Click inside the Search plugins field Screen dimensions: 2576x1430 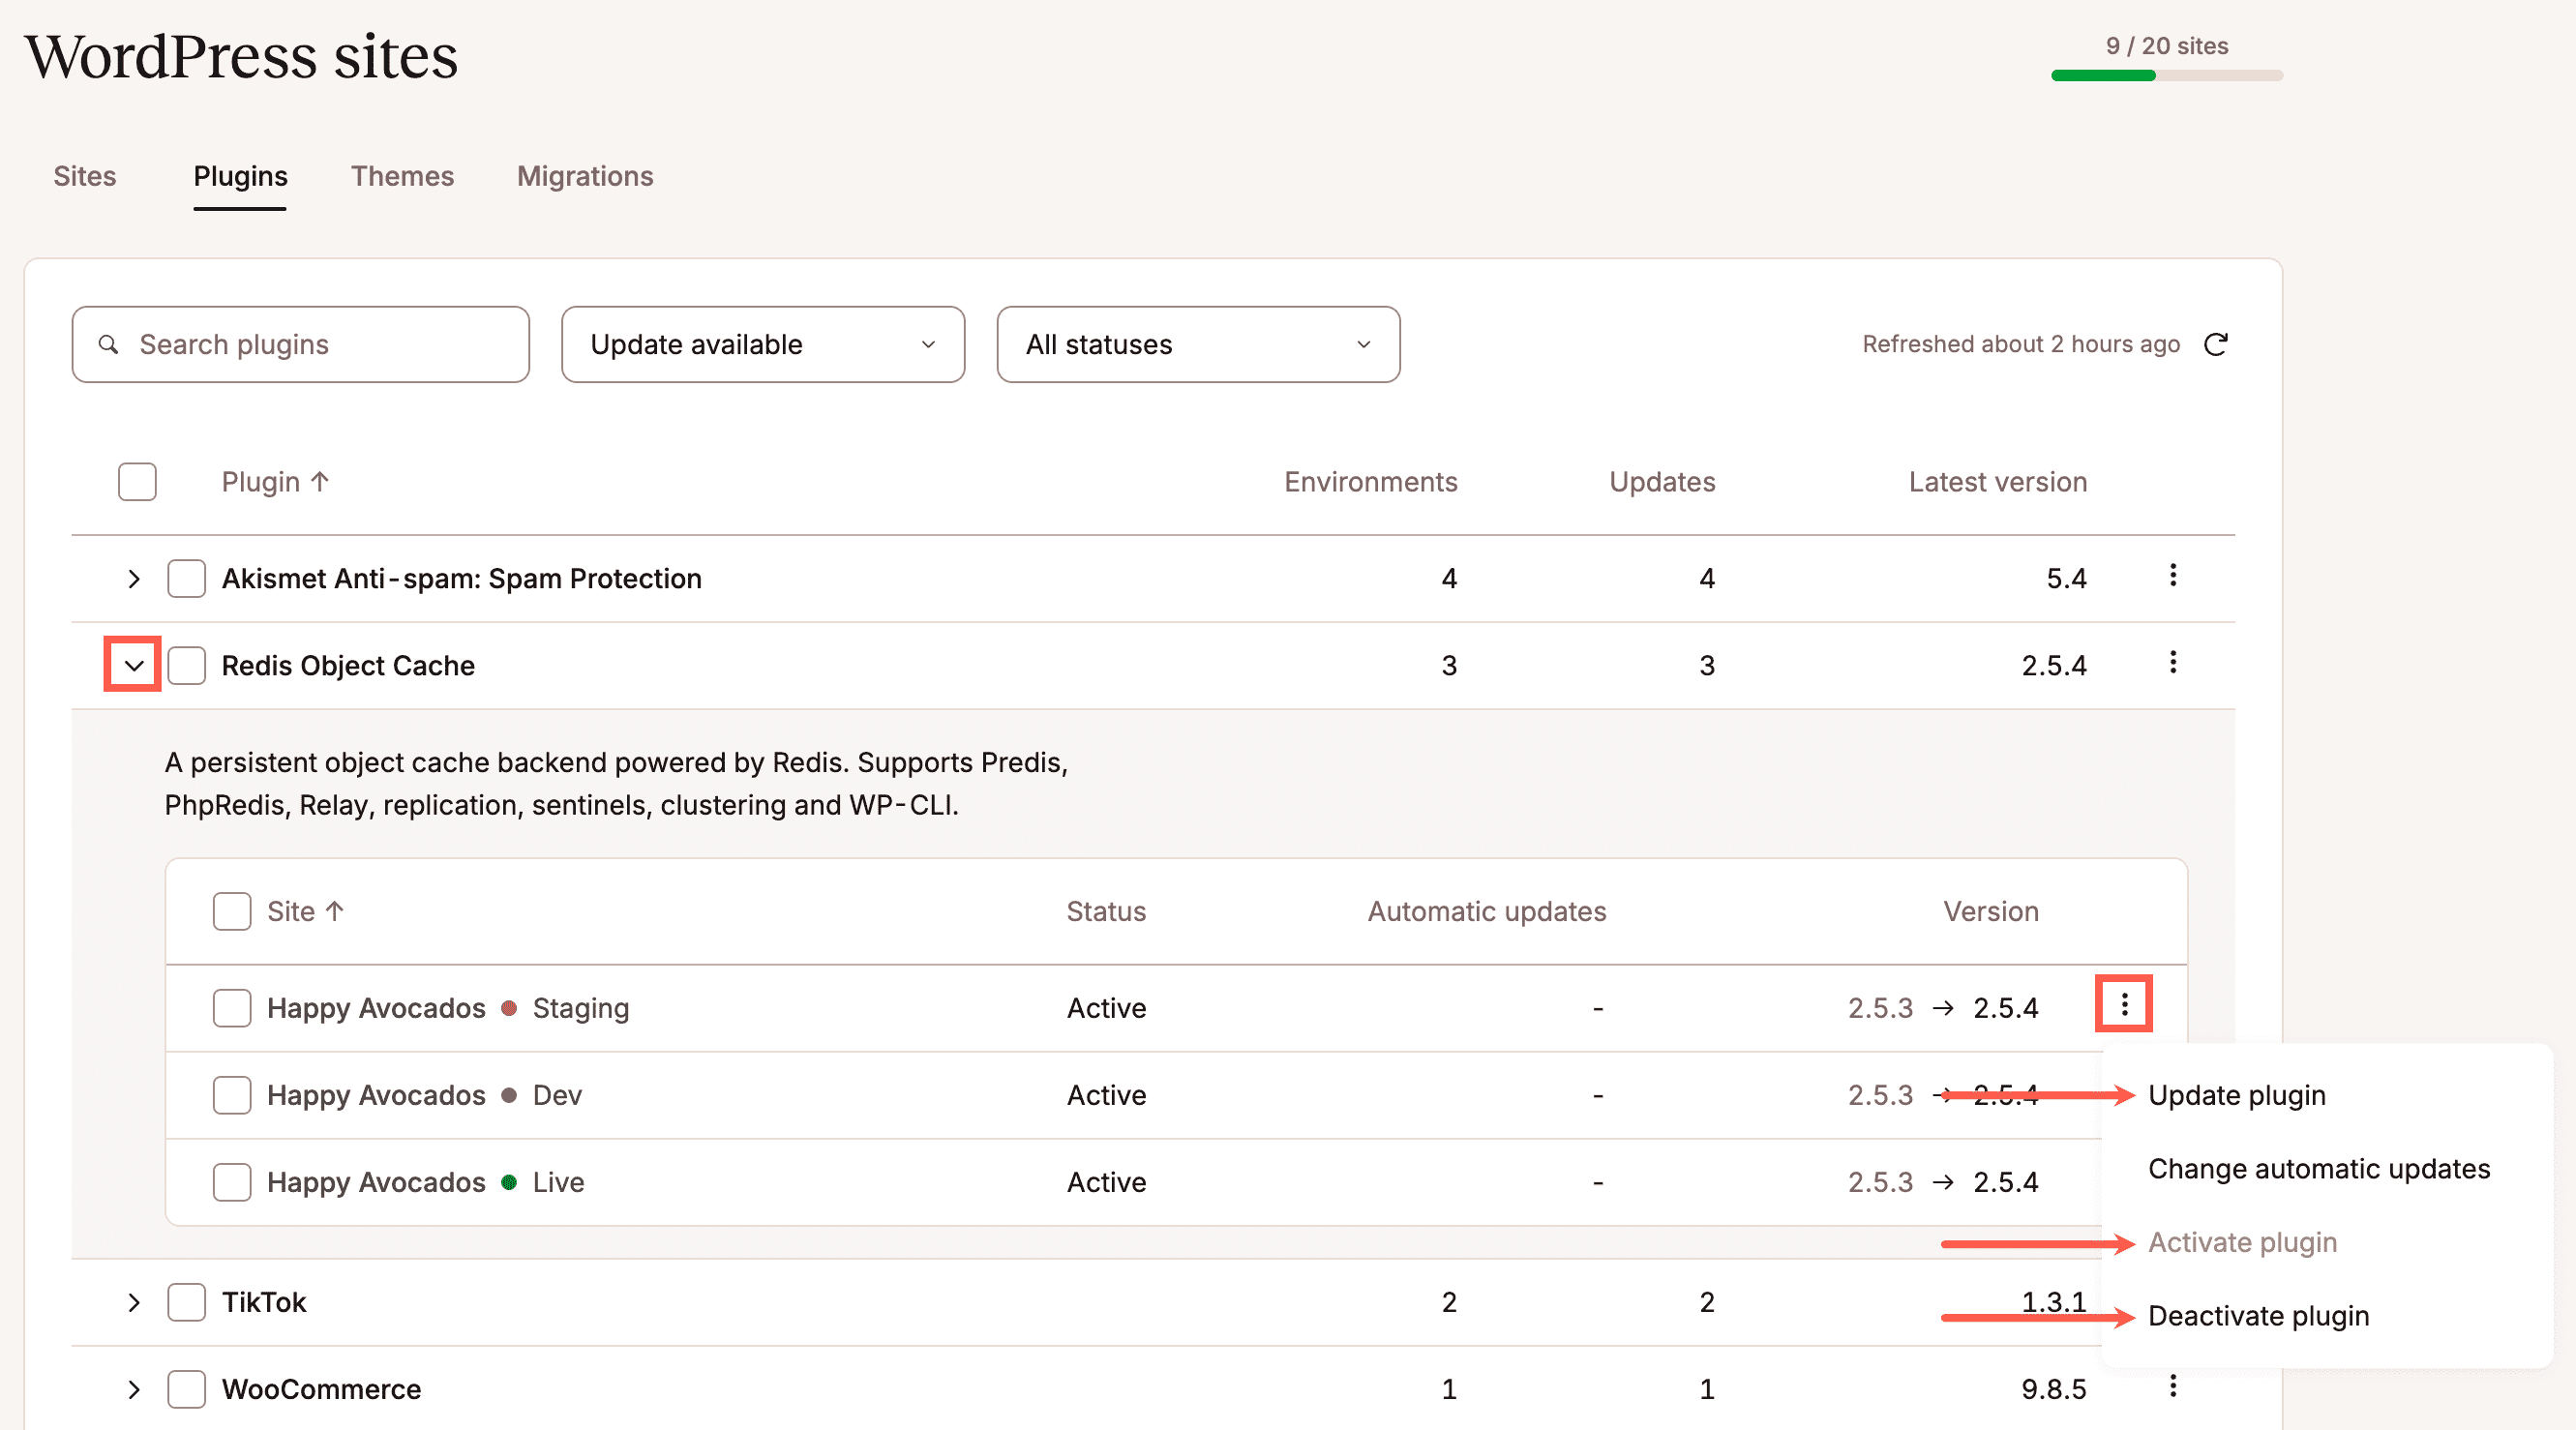(x=300, y=344)
